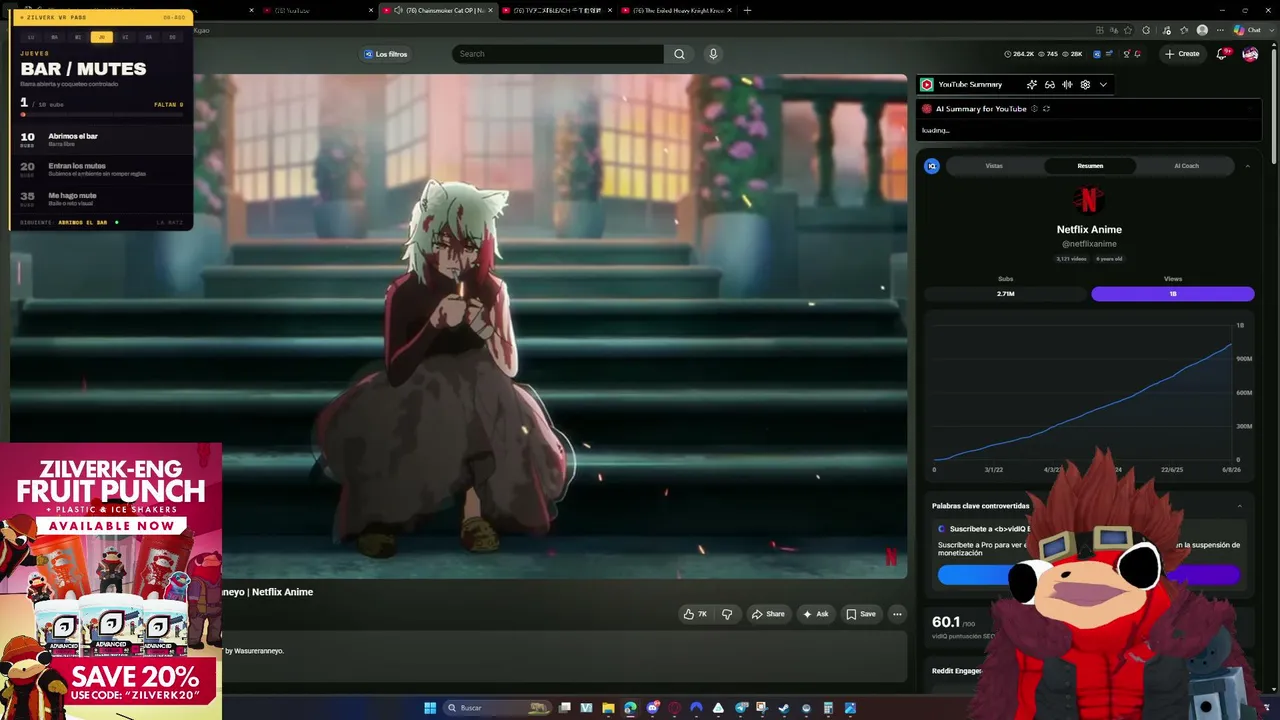Open Windows Start menu

pos(430,708)
